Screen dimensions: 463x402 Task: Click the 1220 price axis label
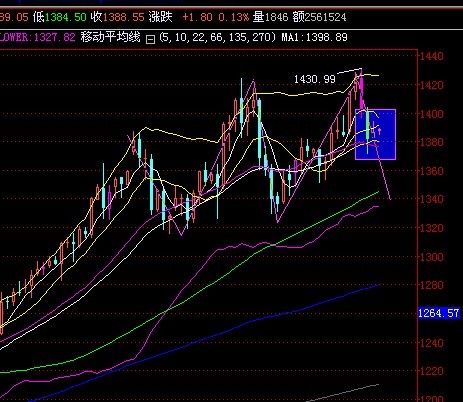(432, 371)
